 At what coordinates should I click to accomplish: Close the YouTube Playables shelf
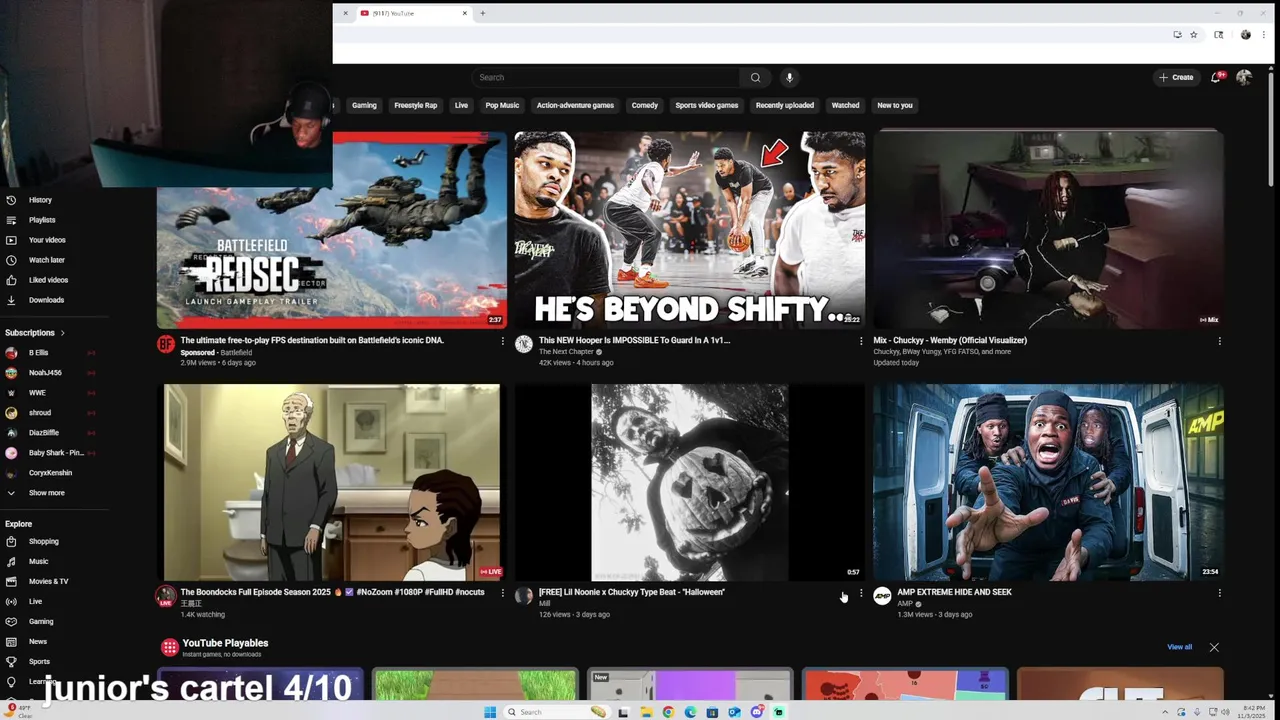click(x=1214, y=647)
